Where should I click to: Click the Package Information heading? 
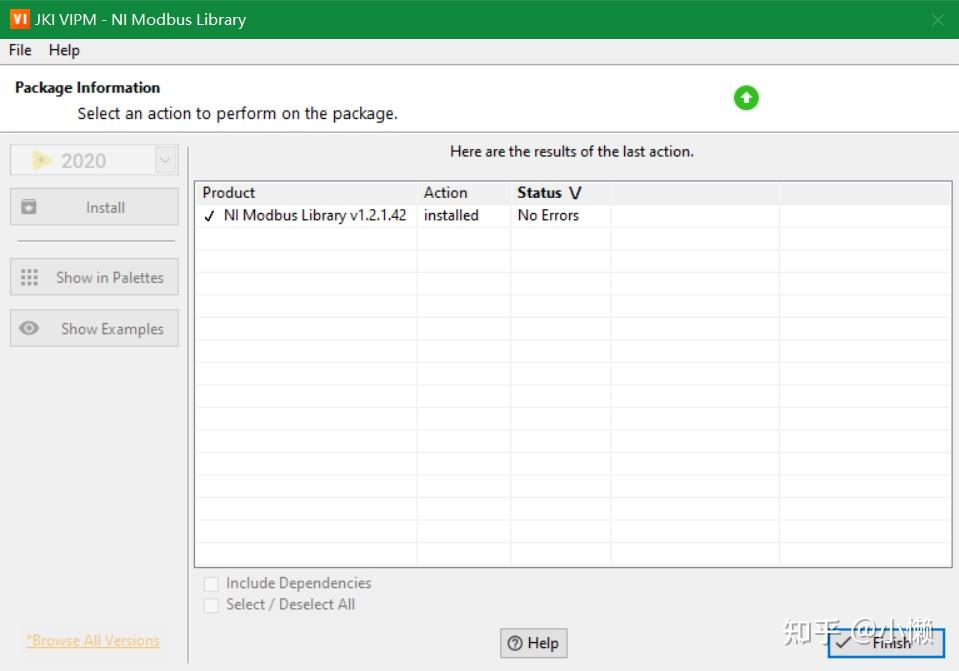87,87
